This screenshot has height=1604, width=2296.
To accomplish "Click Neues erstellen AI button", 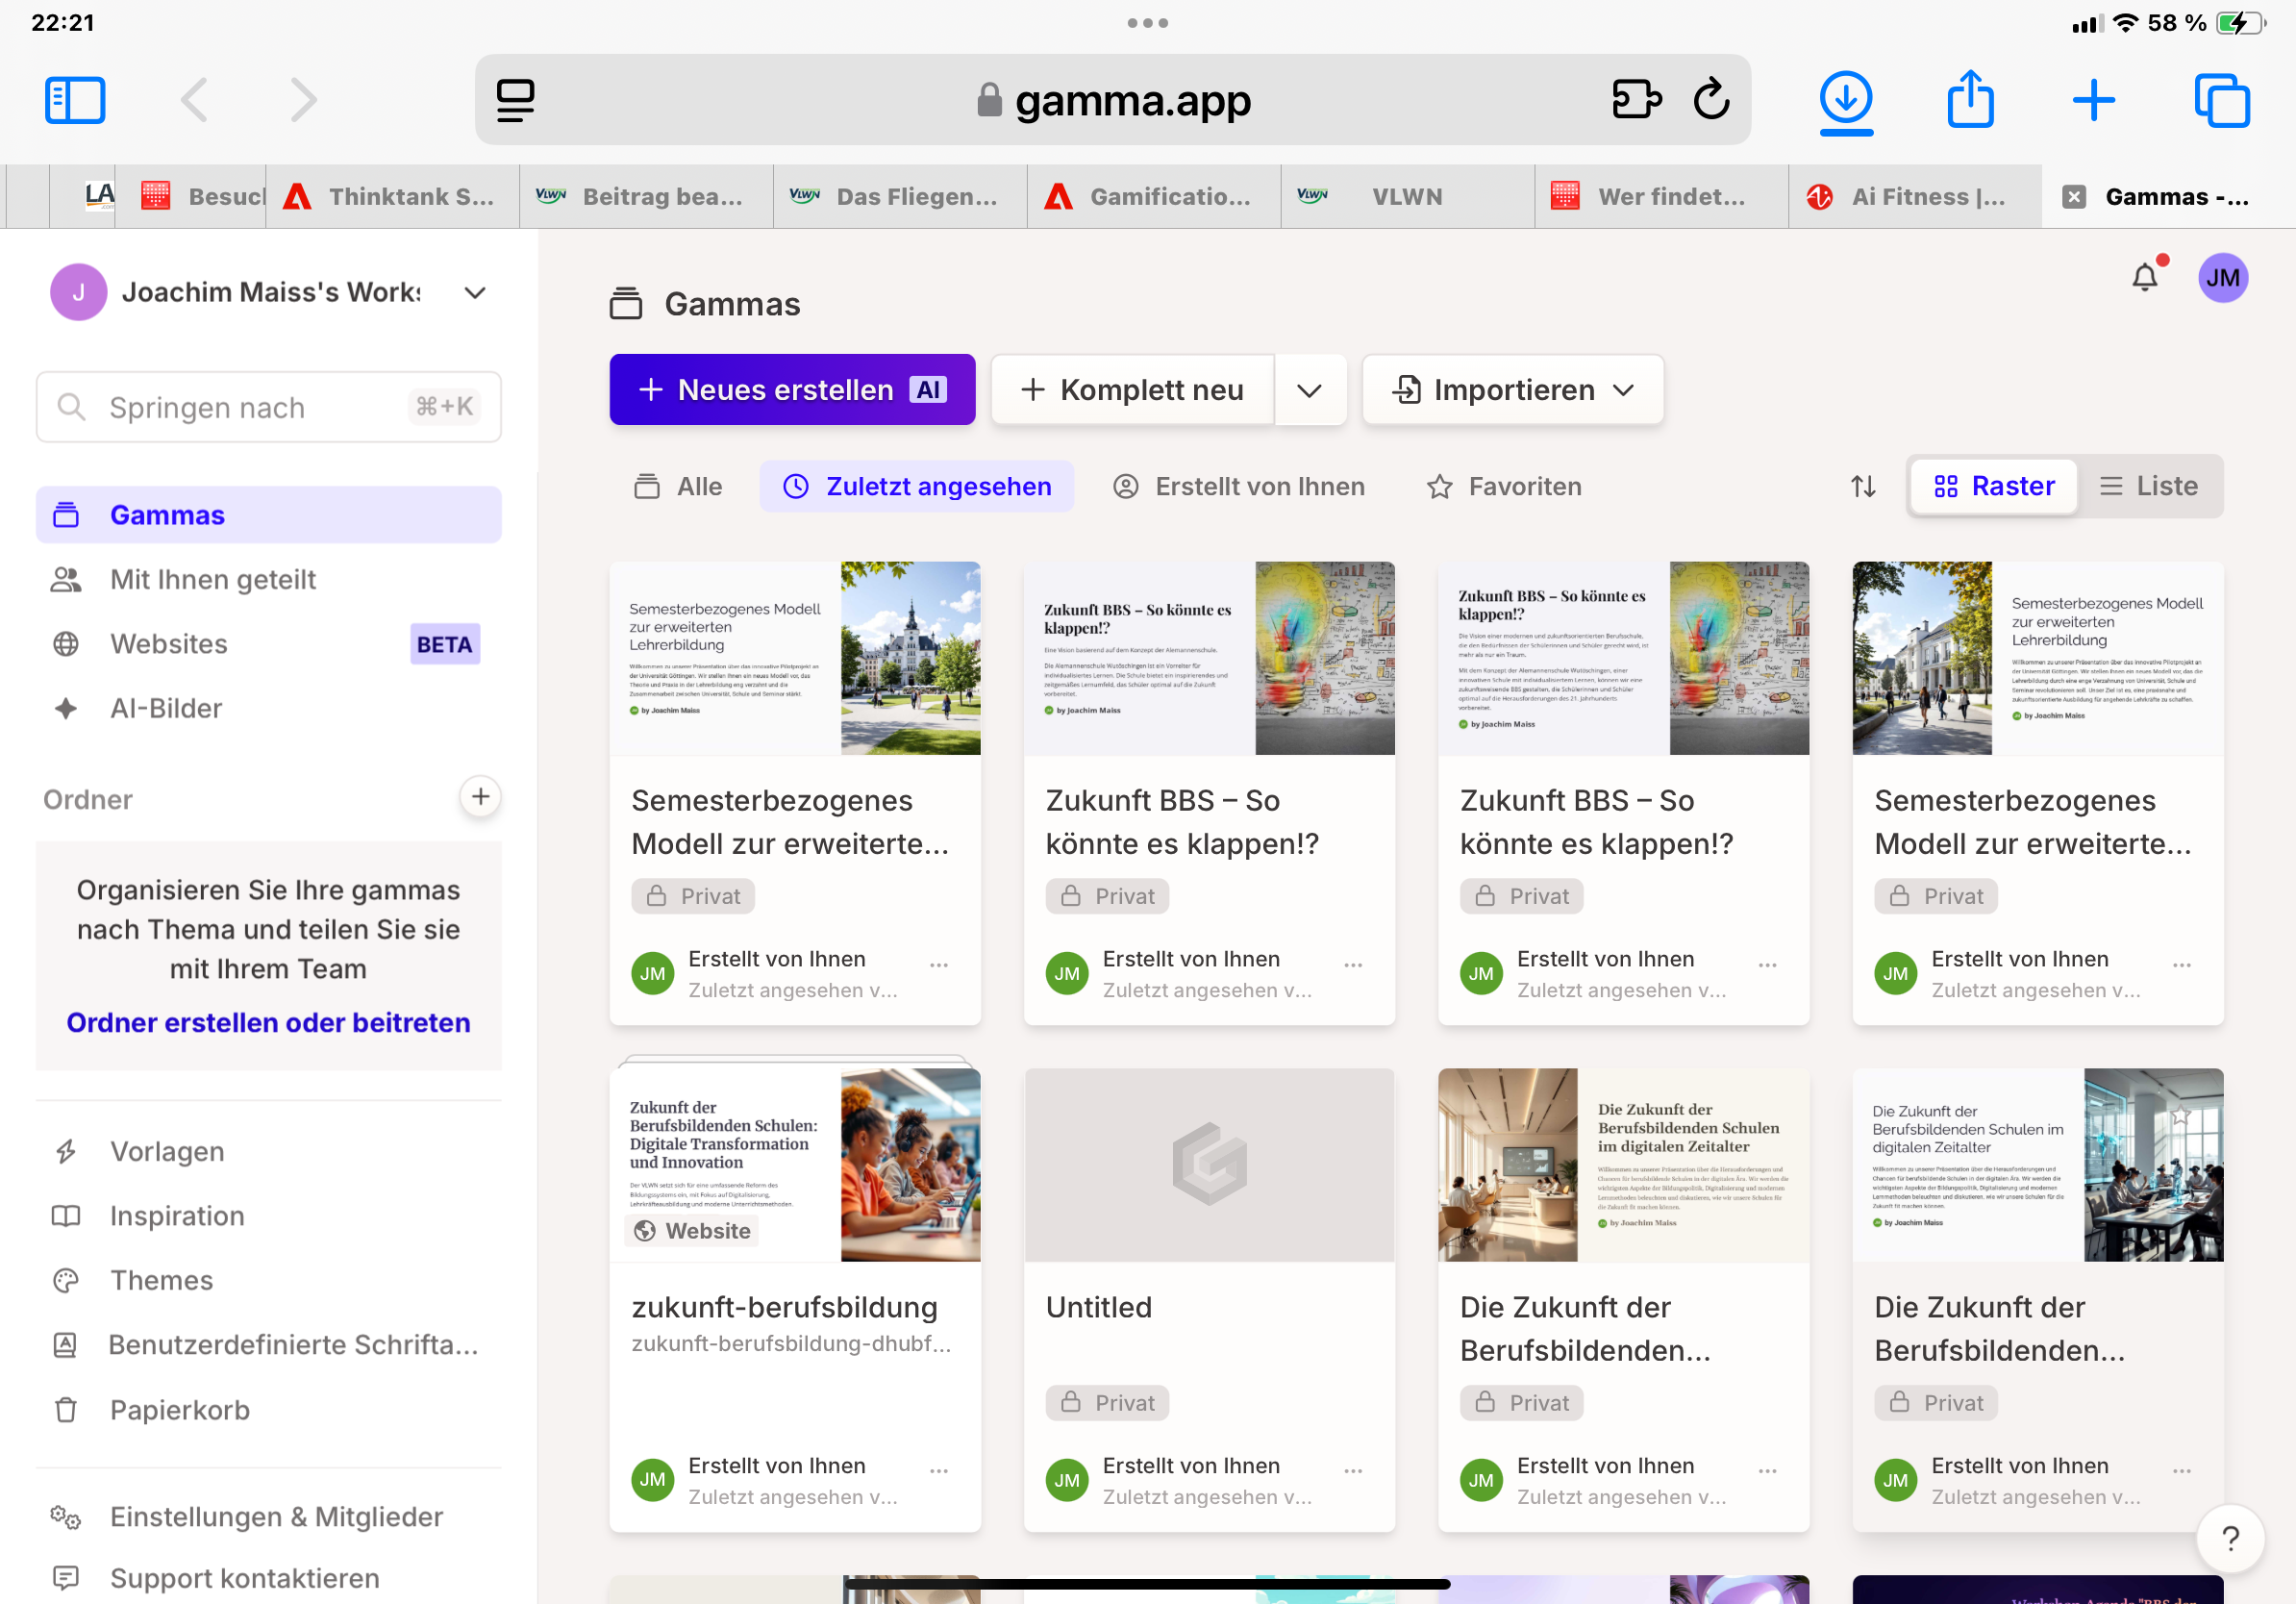I will click(792, 390).
